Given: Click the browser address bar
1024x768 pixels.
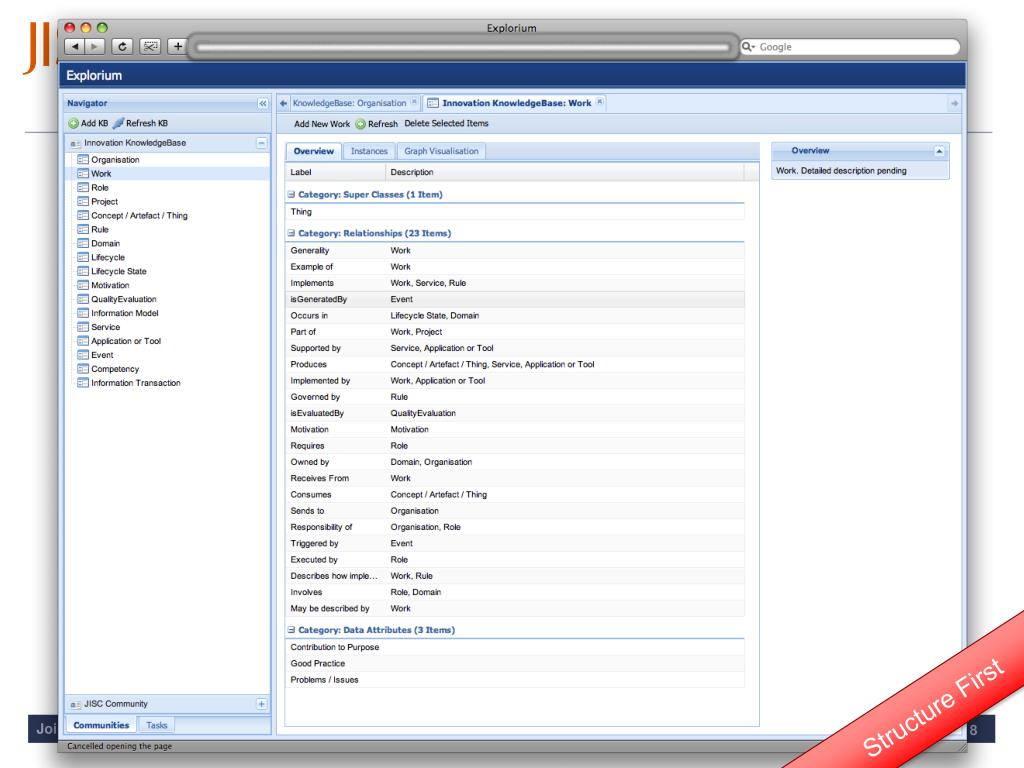Looking at the screenshot, I should 463,47.
